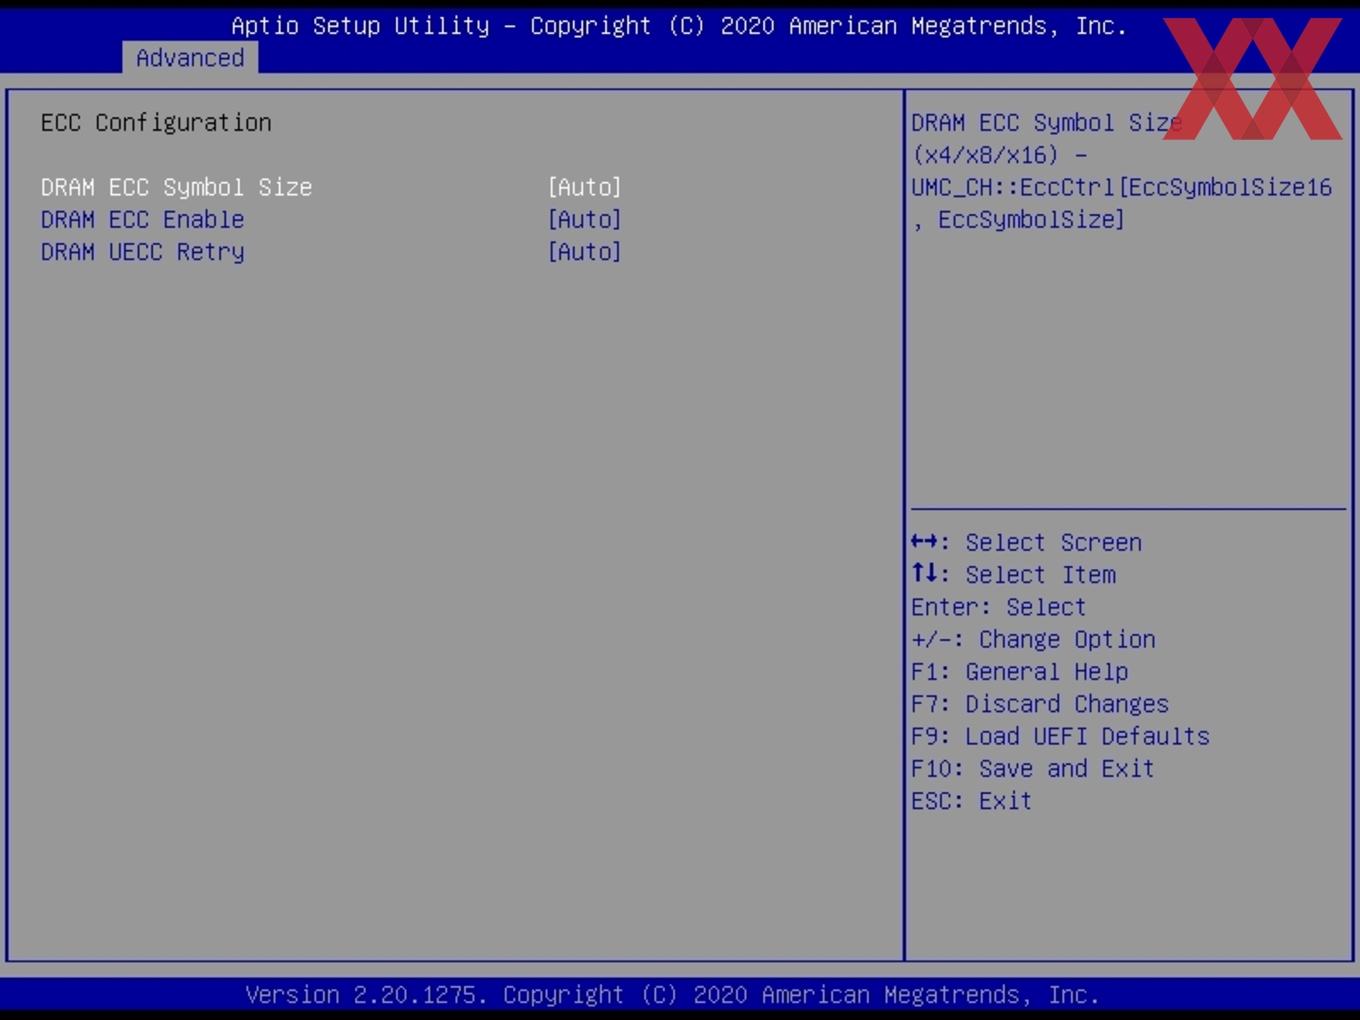Image resolution: width=1360 pixels, height=1020 pixels.
Task: Open DRAM ECC Symbol Size [Auto] value
Action: [585, 187]
